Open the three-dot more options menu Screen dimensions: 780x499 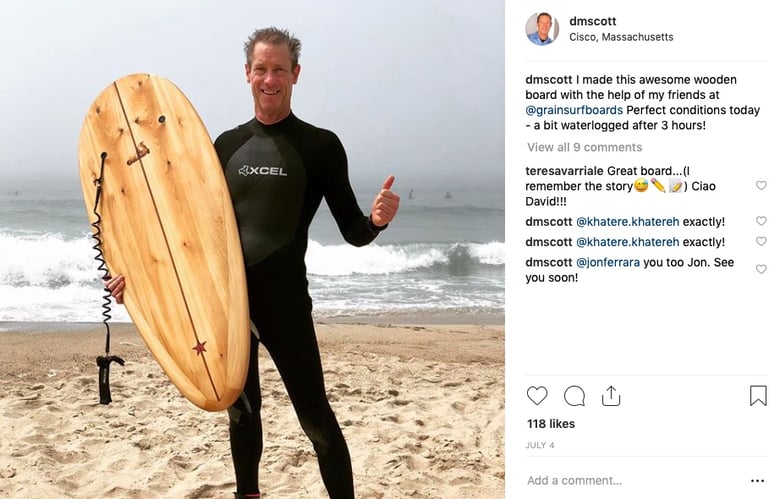tap(757, 481)
